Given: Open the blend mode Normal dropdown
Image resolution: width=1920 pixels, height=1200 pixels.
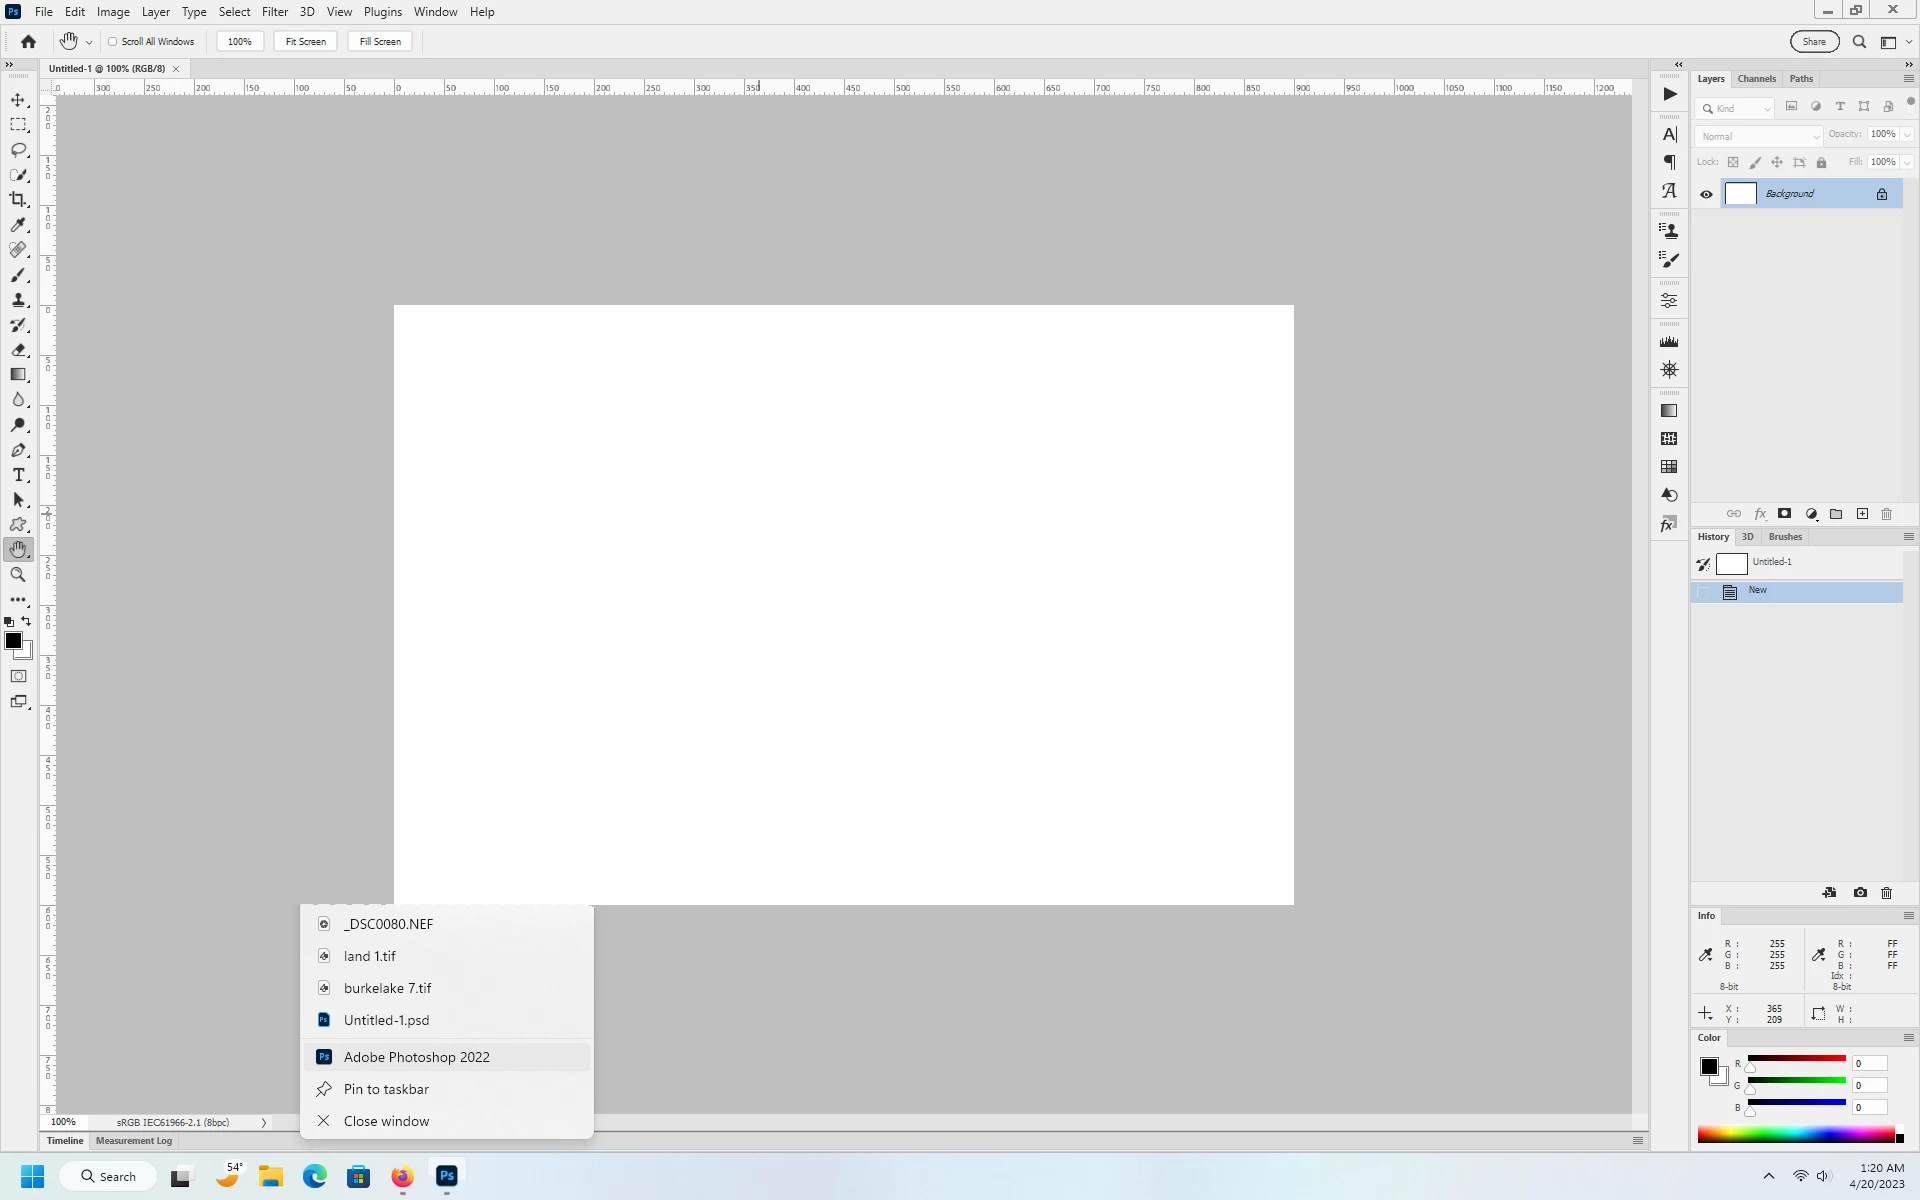Looking at the screenshot, I should click(x=1759, y=136).
